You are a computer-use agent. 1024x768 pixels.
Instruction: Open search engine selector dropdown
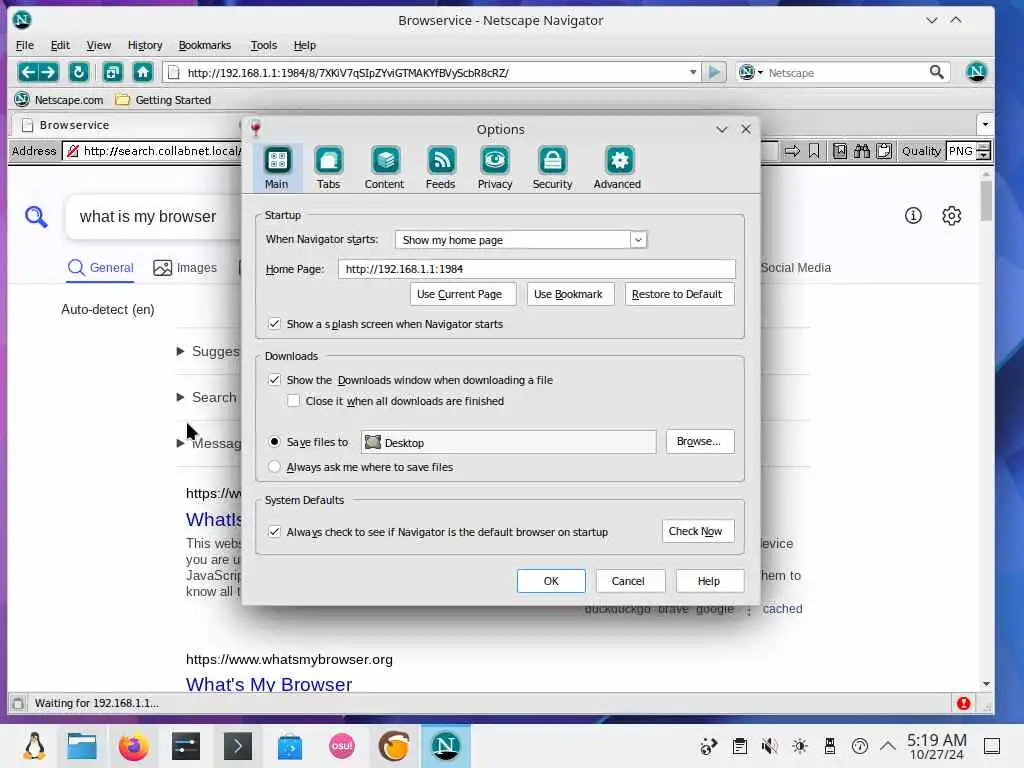(751, 72)
